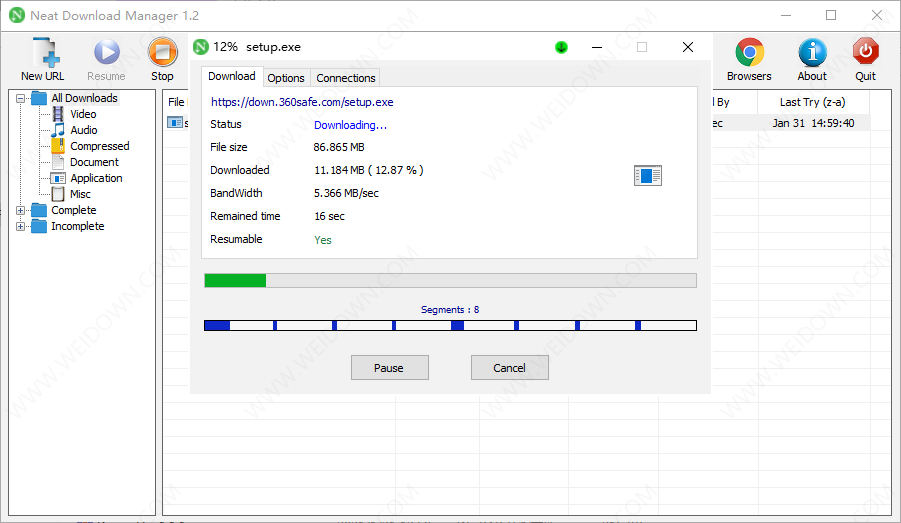Expand the Incomplete tree node
901x523 pixels.
(x=21, y=226)
